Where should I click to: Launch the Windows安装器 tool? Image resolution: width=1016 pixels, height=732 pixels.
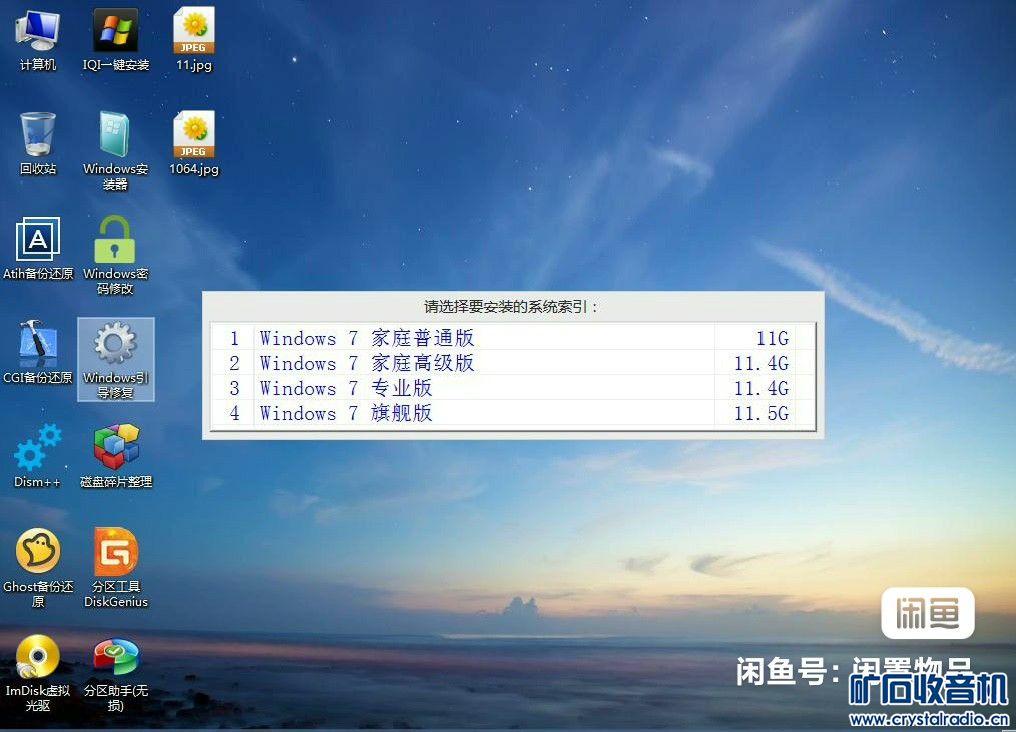115,150
